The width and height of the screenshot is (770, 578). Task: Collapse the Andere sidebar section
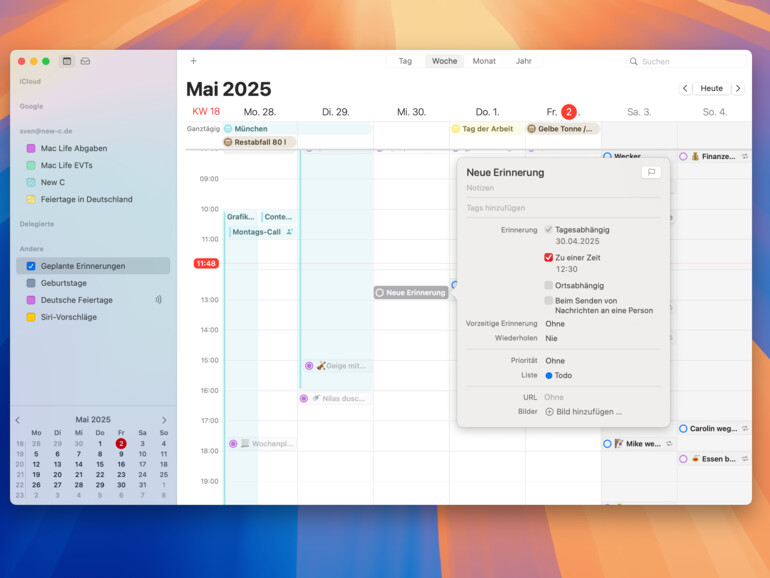click(31, 248)
